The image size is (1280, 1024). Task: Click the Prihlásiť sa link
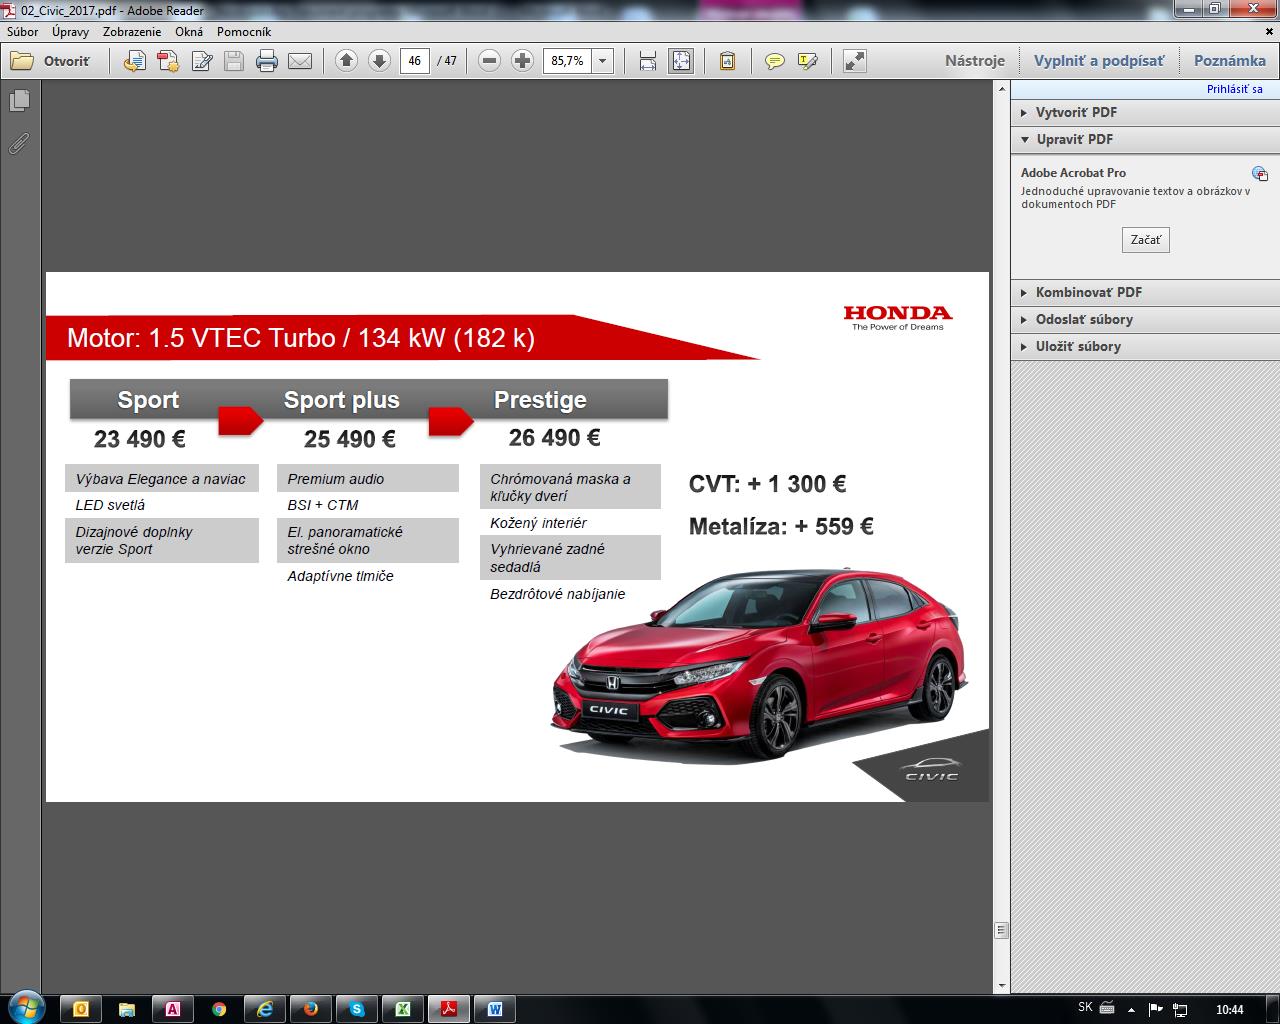click(x=1234, y=89)
